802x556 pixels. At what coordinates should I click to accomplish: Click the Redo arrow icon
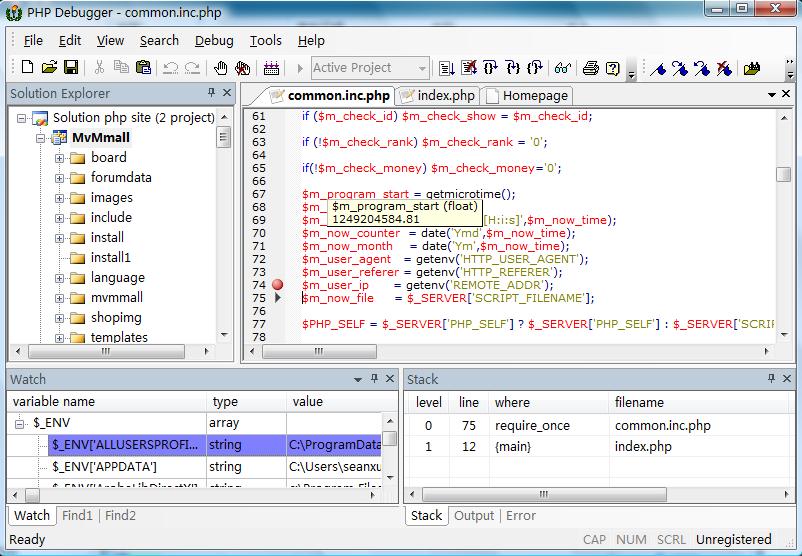[x=192, y=68]
